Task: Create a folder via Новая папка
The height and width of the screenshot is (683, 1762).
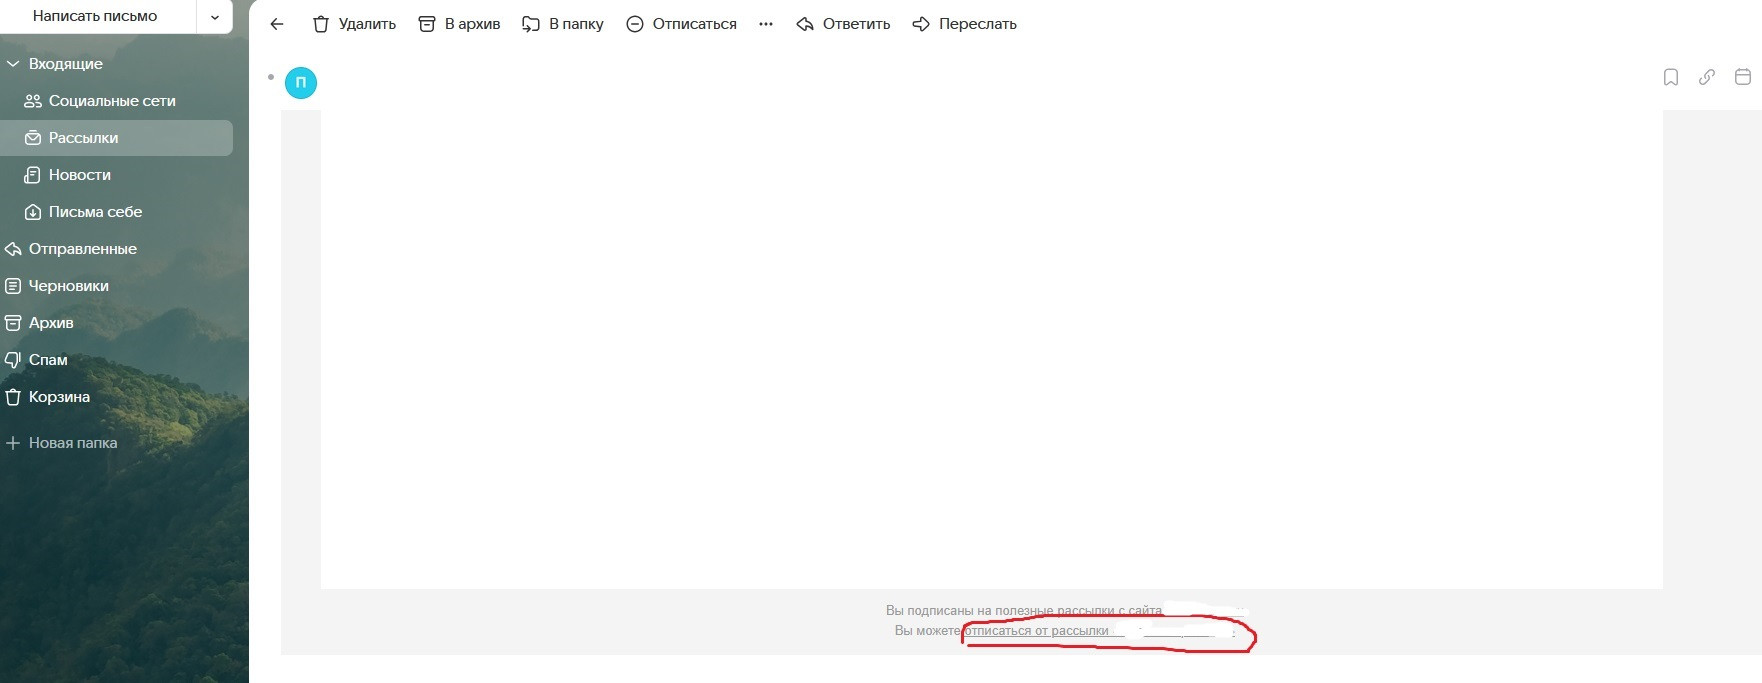Action: (x=72, y=443)
